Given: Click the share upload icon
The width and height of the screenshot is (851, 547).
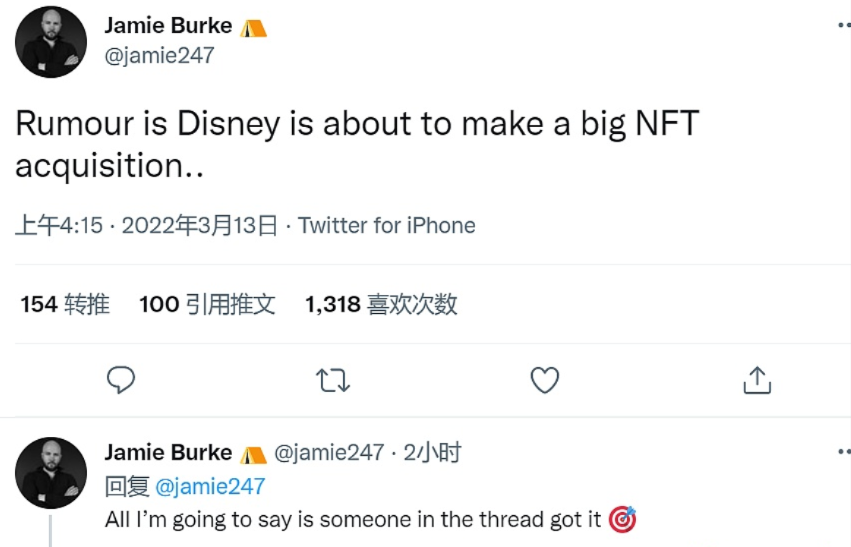Looking at the screenshot, I should 757,380.
